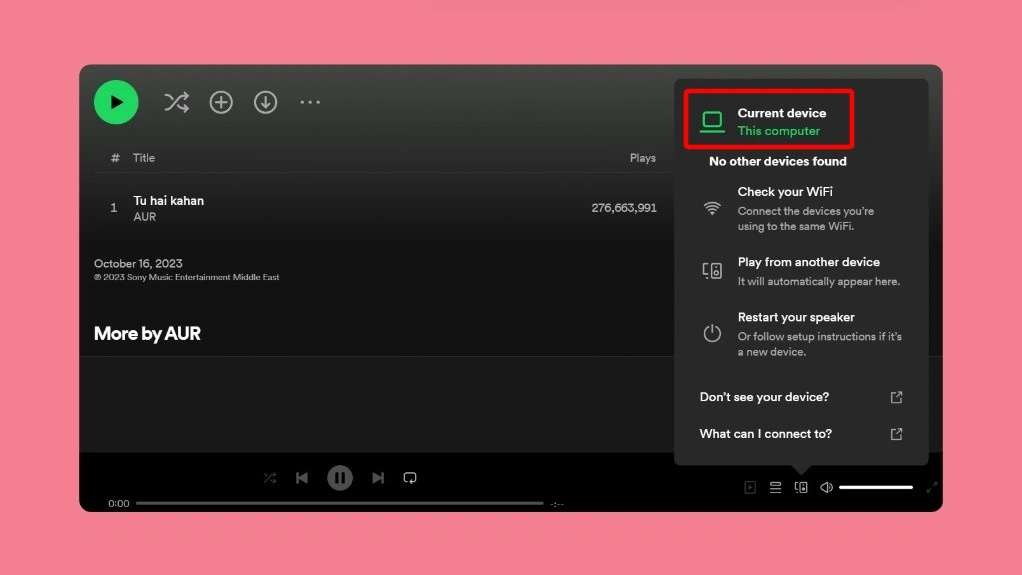
Task: Click the WiFi icon in device panel
Action: click(712, 209)
